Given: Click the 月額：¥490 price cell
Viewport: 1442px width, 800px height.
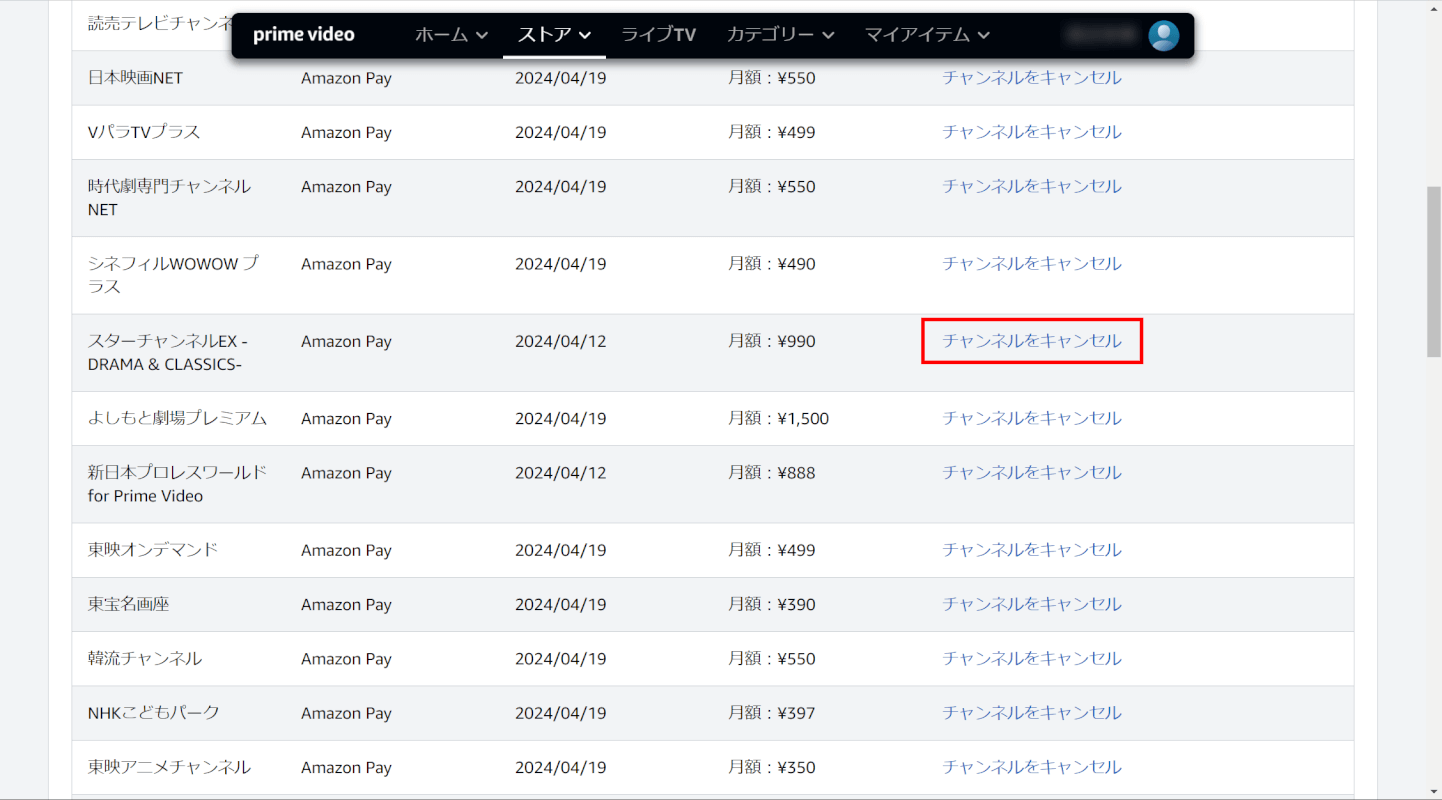Looking at the screenshot, I should 772,264.
